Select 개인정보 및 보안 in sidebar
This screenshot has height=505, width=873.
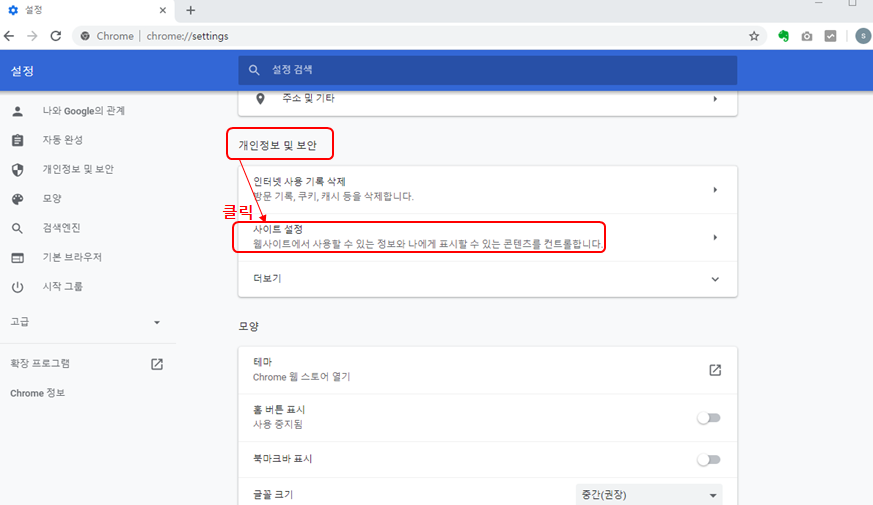tap(78, 169)
